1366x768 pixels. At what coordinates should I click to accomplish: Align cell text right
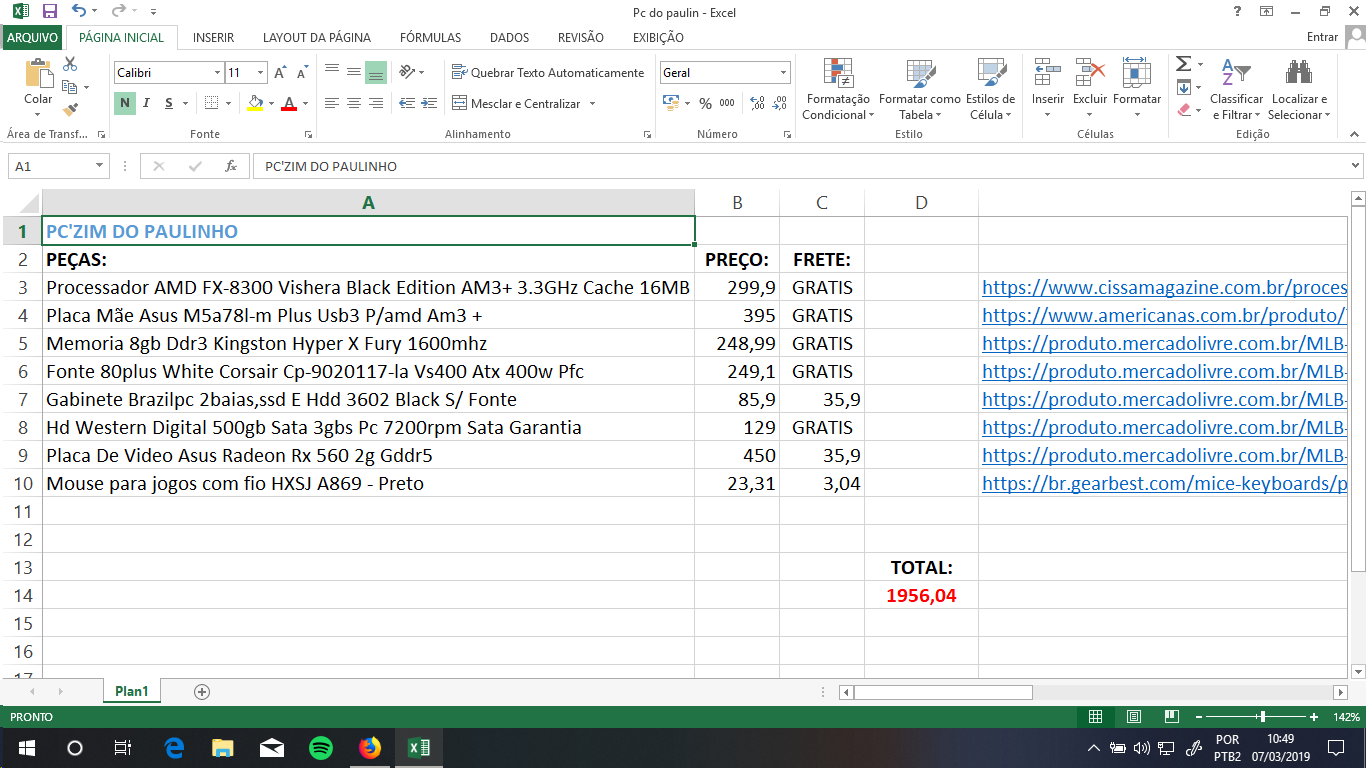click(x=376, y=103)
